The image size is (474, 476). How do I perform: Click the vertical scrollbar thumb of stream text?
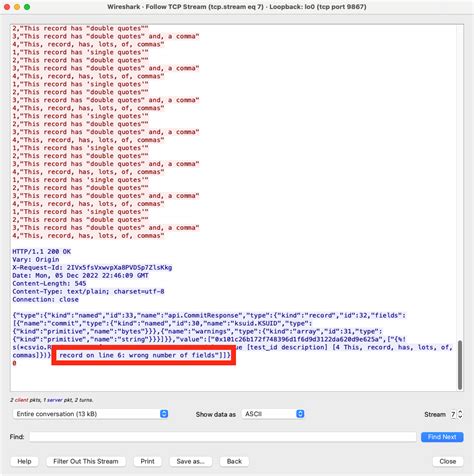pos(460,365)
